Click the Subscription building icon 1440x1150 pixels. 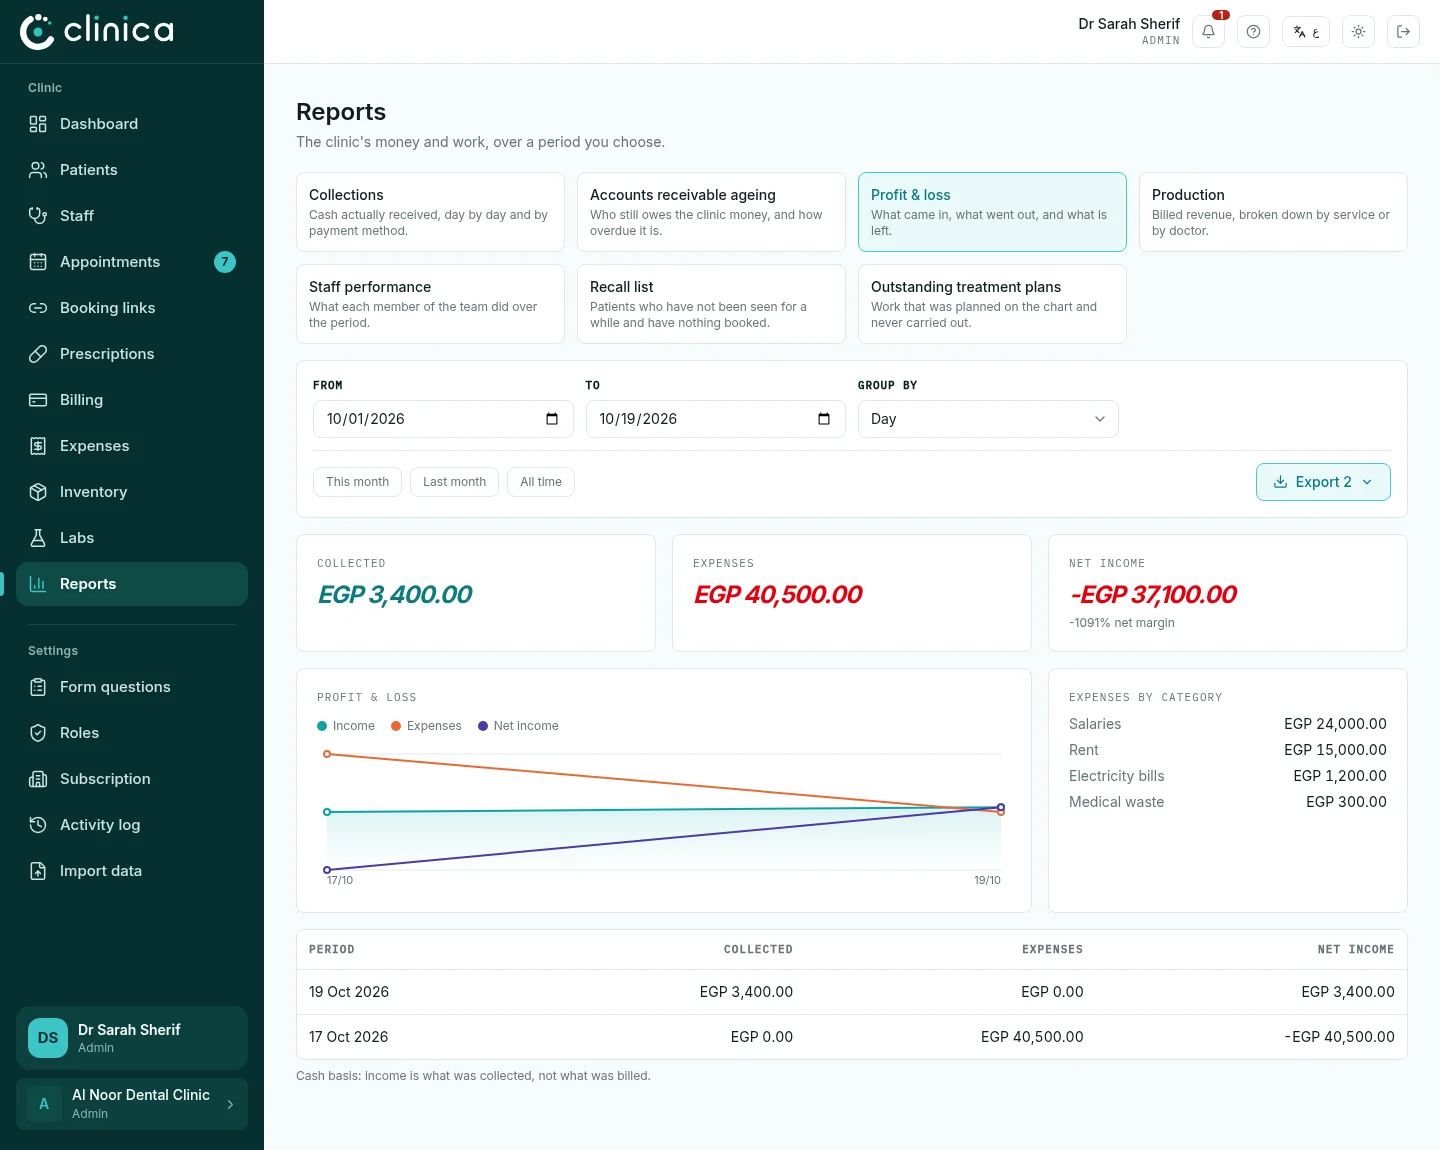(38, 779)
